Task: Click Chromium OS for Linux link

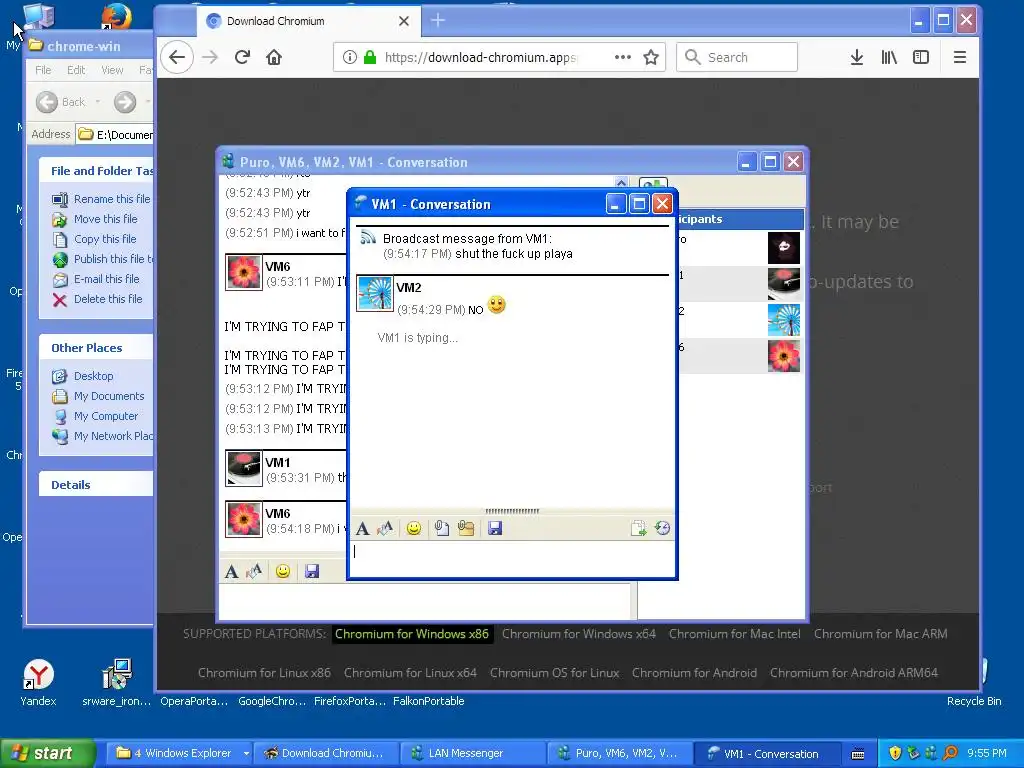Action: 554,673
